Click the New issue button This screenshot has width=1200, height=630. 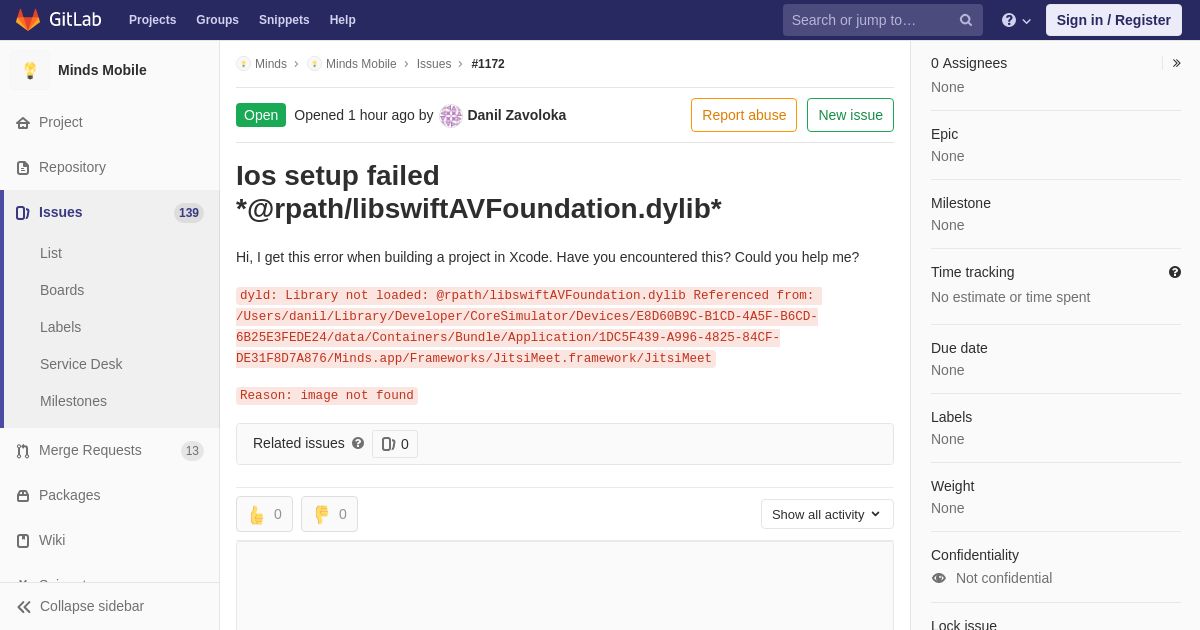(x=850, y=115)
